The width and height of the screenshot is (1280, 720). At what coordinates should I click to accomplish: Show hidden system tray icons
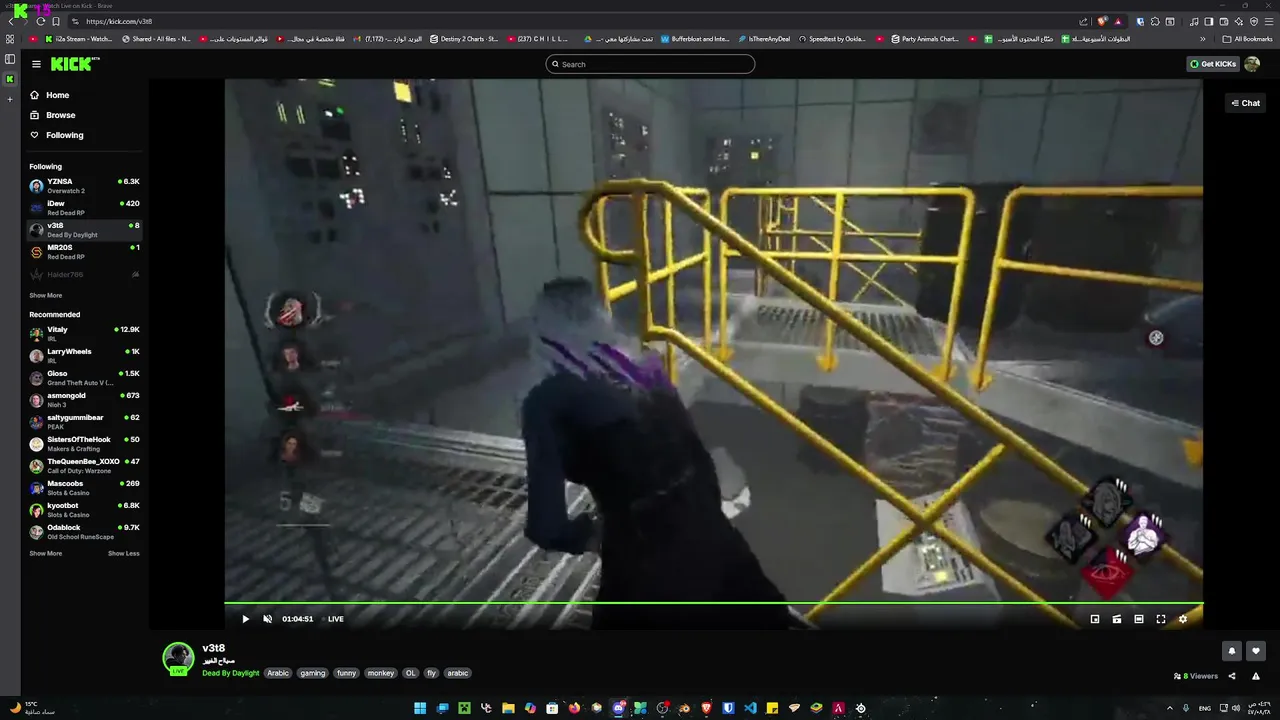click(x=1170, y=708)
